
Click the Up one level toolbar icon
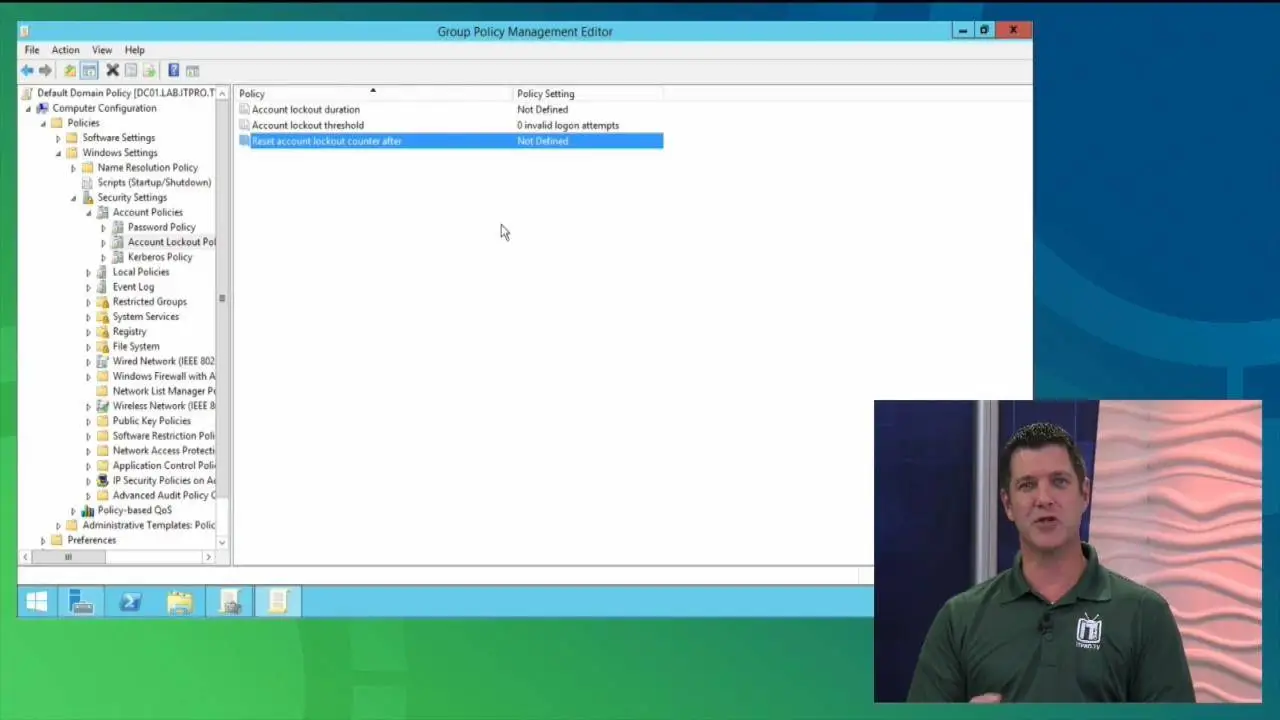tap(69, 71)
